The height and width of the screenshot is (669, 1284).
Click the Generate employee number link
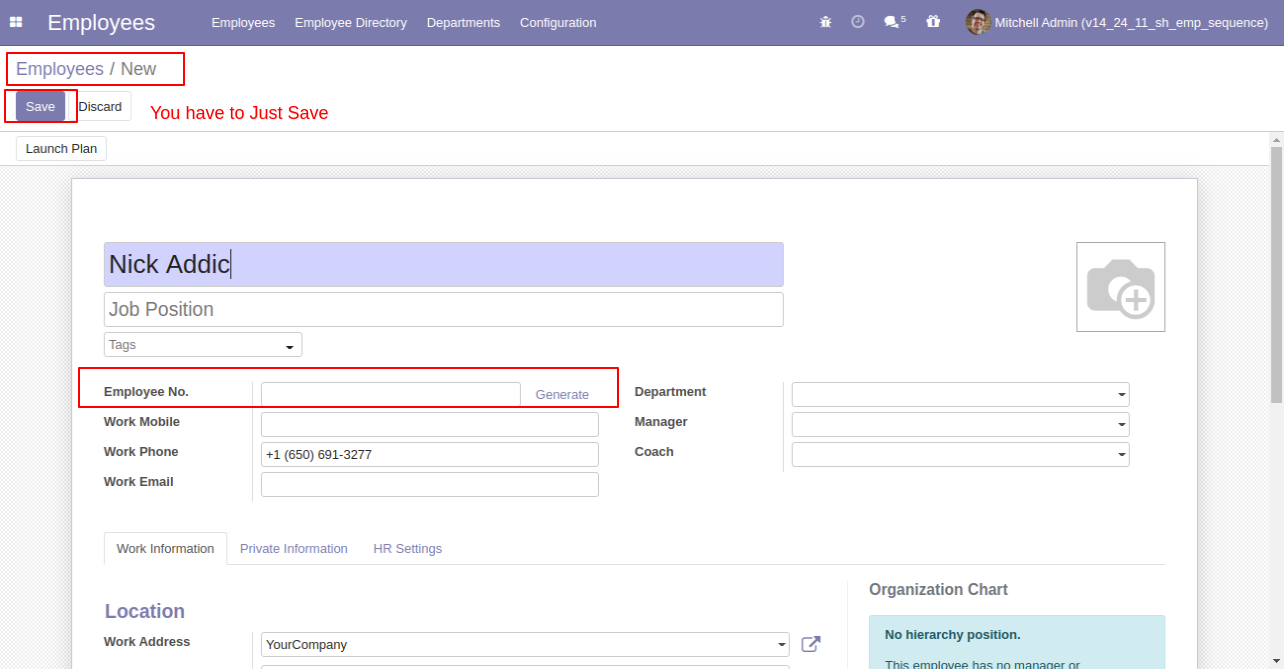[x=562, y=395]
